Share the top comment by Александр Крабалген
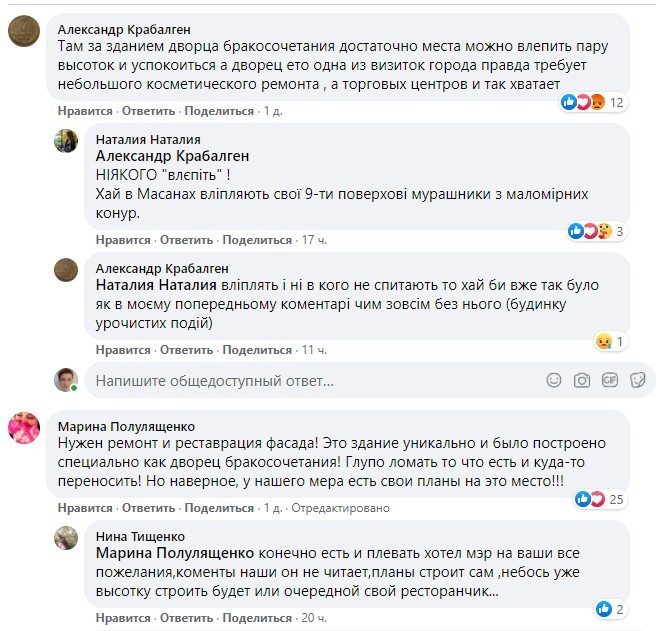Viewport: 667px width, 631px height. [218, 111]
